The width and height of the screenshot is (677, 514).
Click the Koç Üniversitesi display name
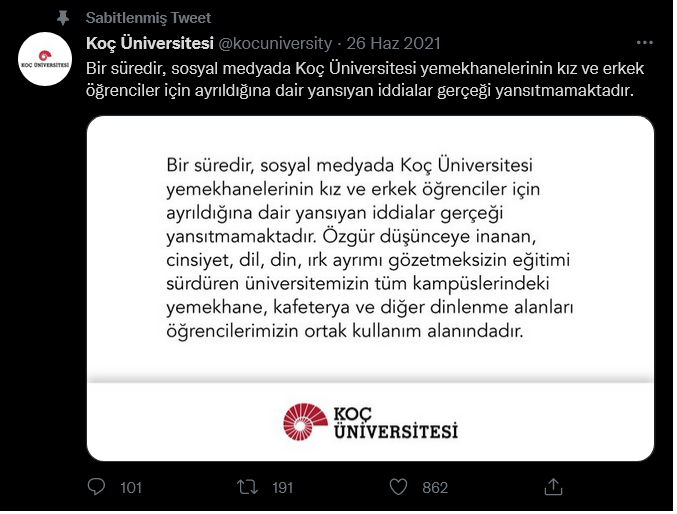[150, 43]
